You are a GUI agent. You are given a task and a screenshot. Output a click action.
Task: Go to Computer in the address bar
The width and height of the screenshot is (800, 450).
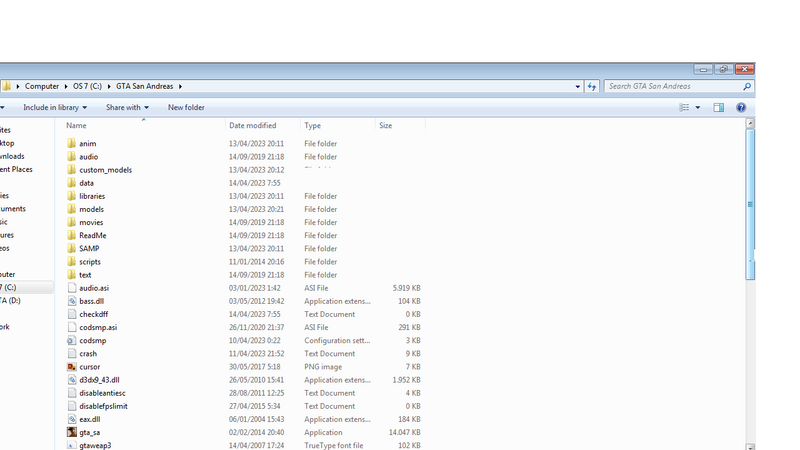[x=42, y=86]
